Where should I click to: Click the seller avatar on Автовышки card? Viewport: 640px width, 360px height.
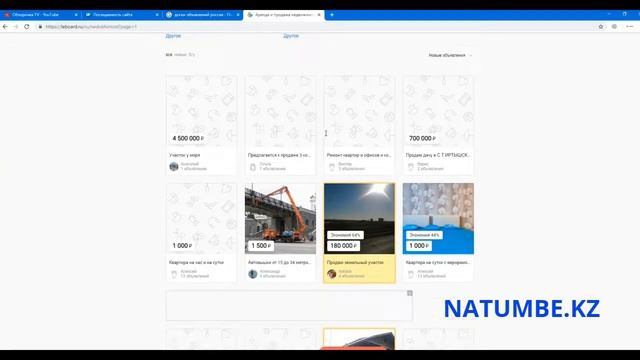(x=253, y=274)
